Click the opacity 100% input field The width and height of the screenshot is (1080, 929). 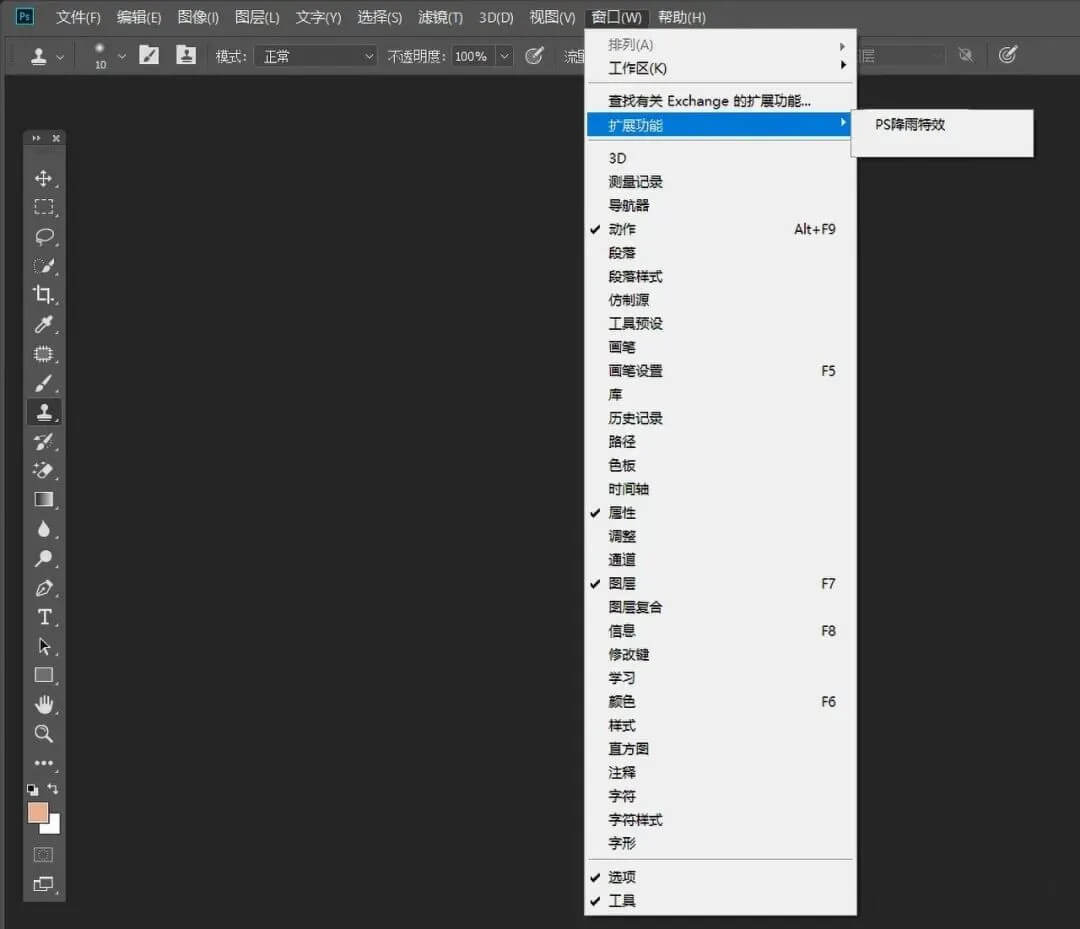pos(471,56)
